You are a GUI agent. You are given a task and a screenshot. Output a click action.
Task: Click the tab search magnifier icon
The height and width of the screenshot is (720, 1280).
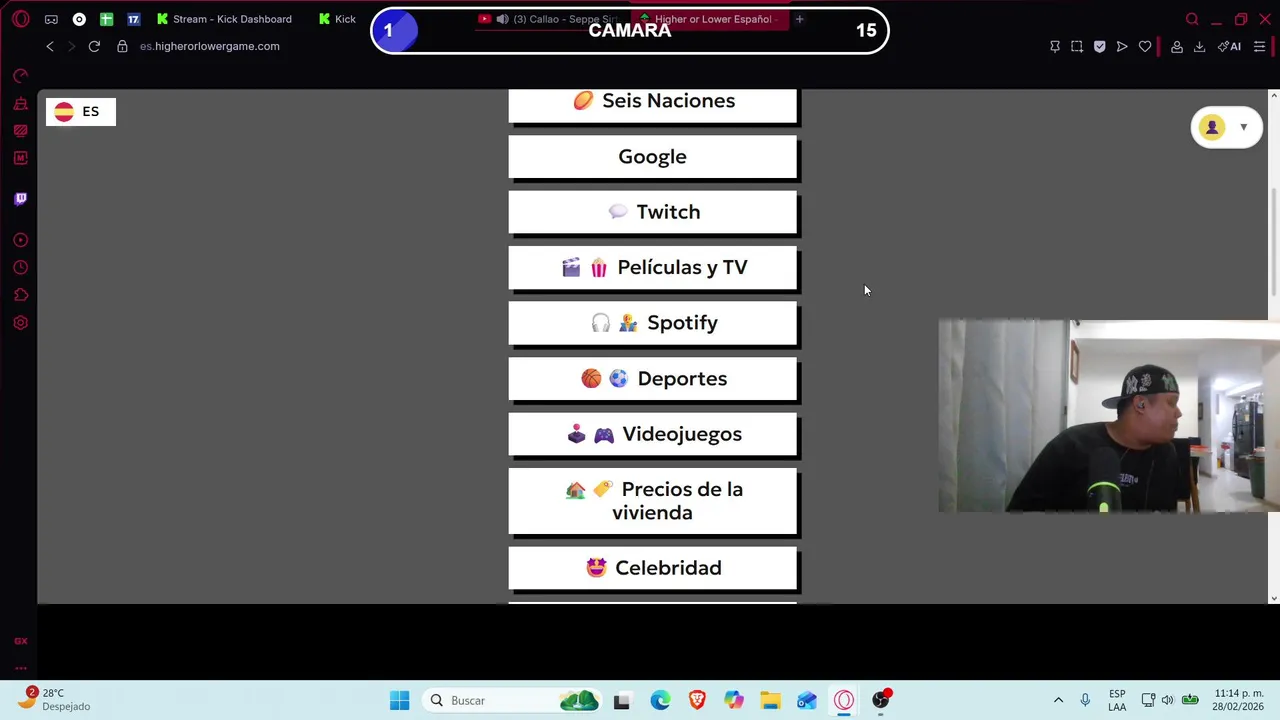pyautogui.click(x=1192, y=19)
